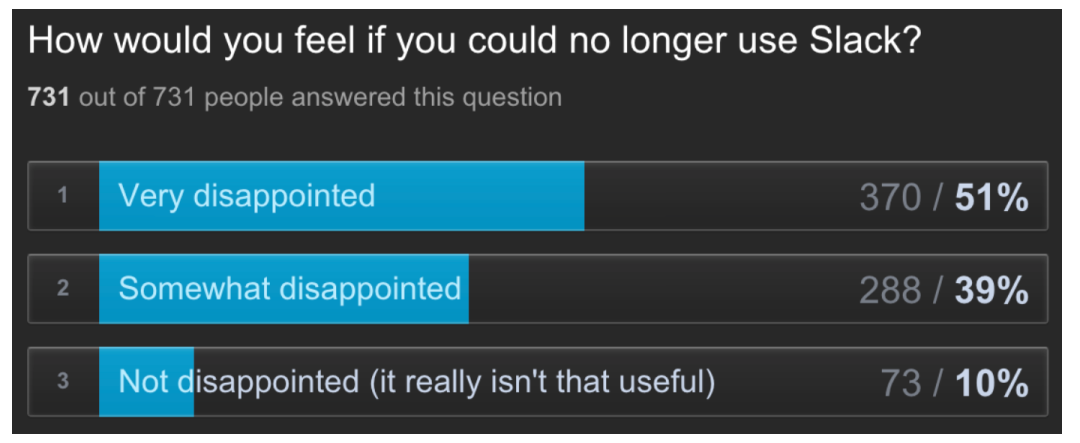Click the 73 / 10% result value
Image resolution: width=1080 pixels, height=443 pixels.
pyautogui.click(x=955, y=384)
